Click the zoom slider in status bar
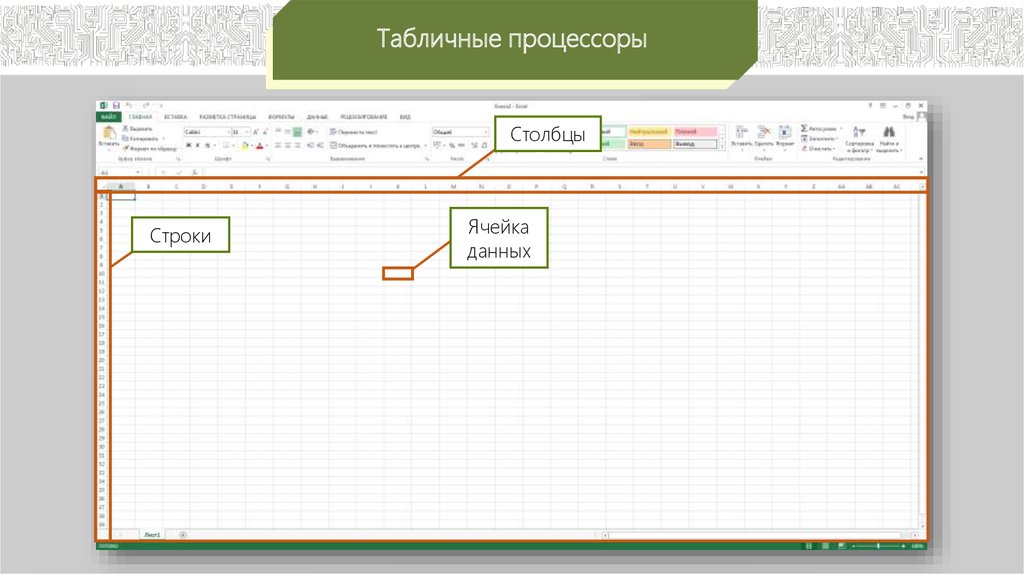 pos(878,546)
